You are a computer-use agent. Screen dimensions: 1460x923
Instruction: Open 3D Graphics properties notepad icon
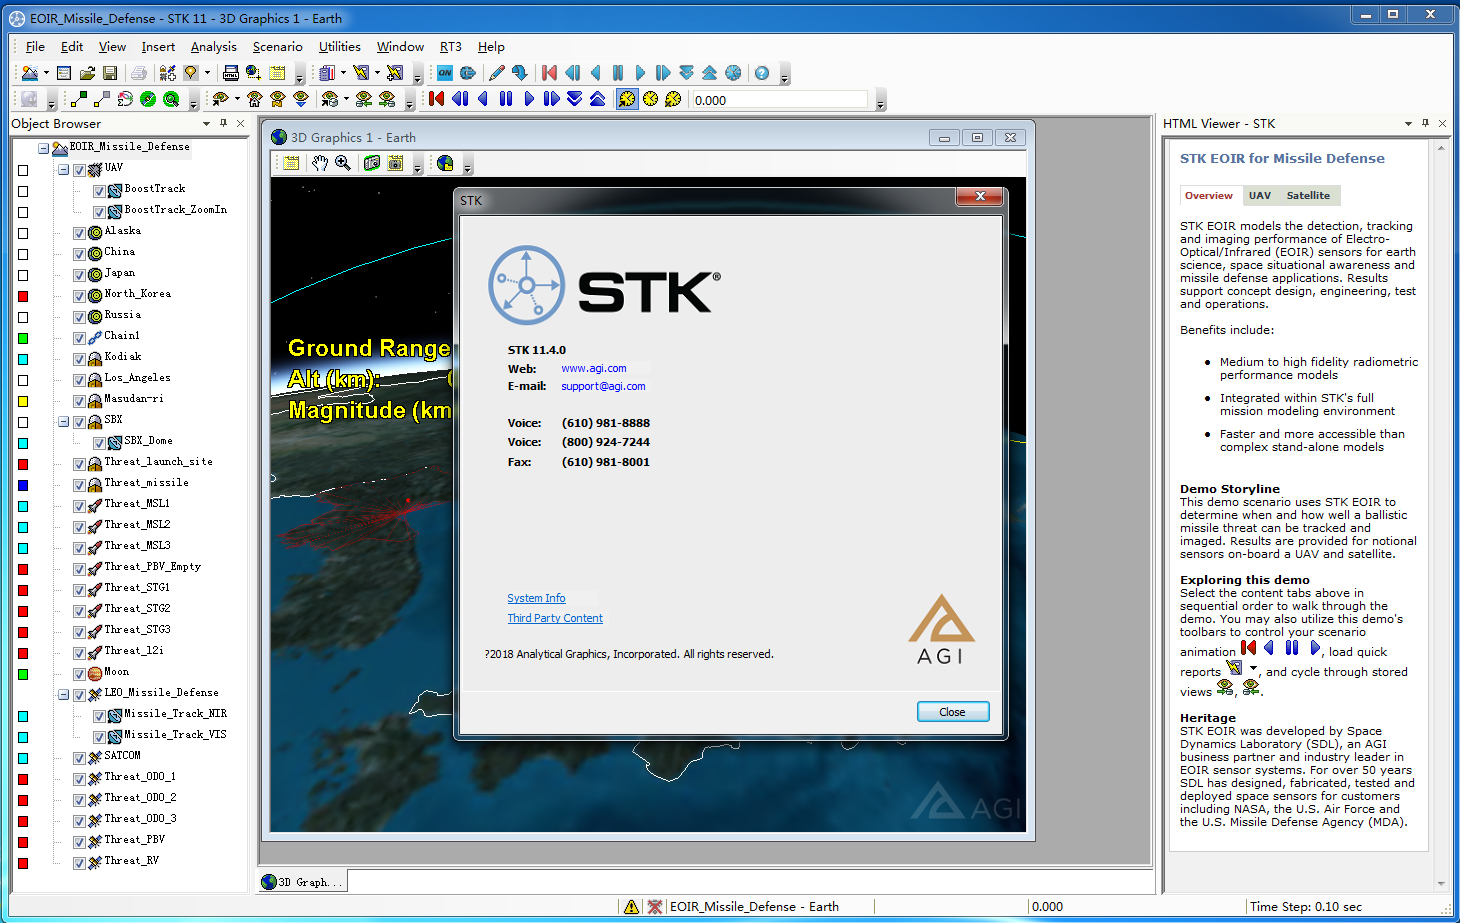pos(291,163)
